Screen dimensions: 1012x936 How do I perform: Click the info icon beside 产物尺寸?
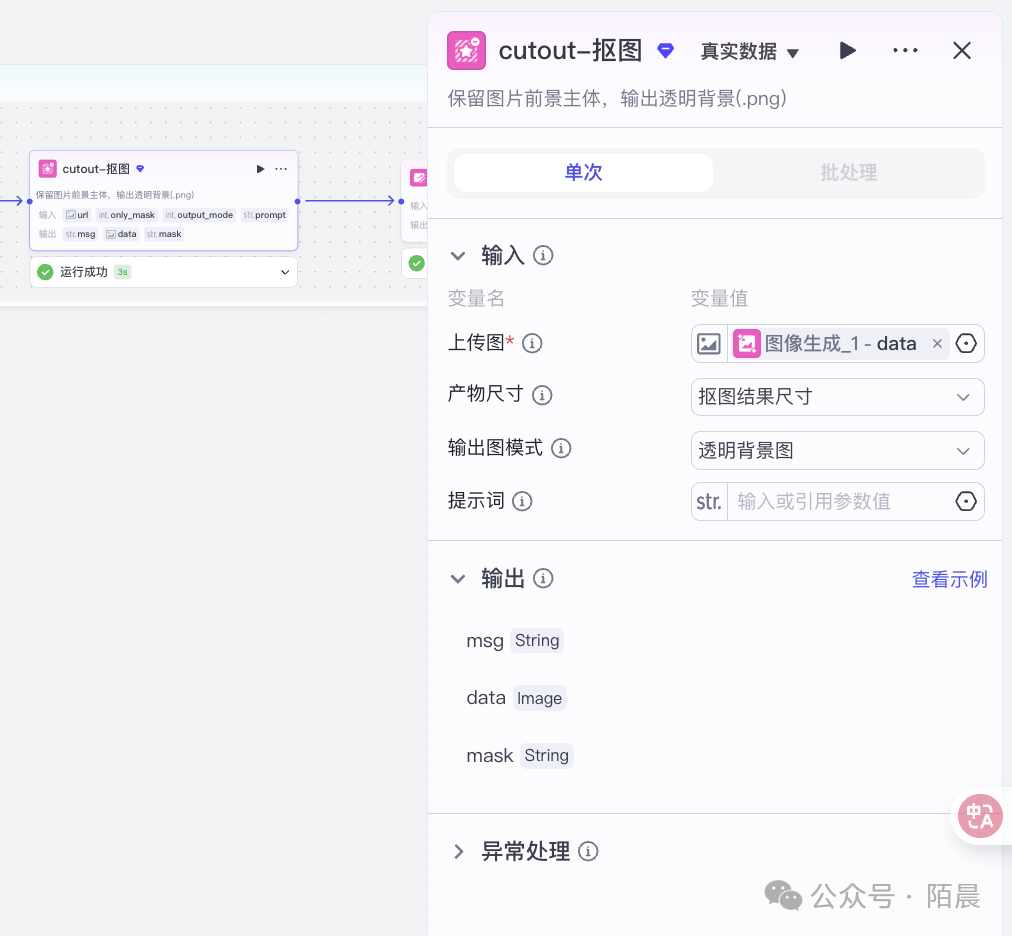coord(542,395)
